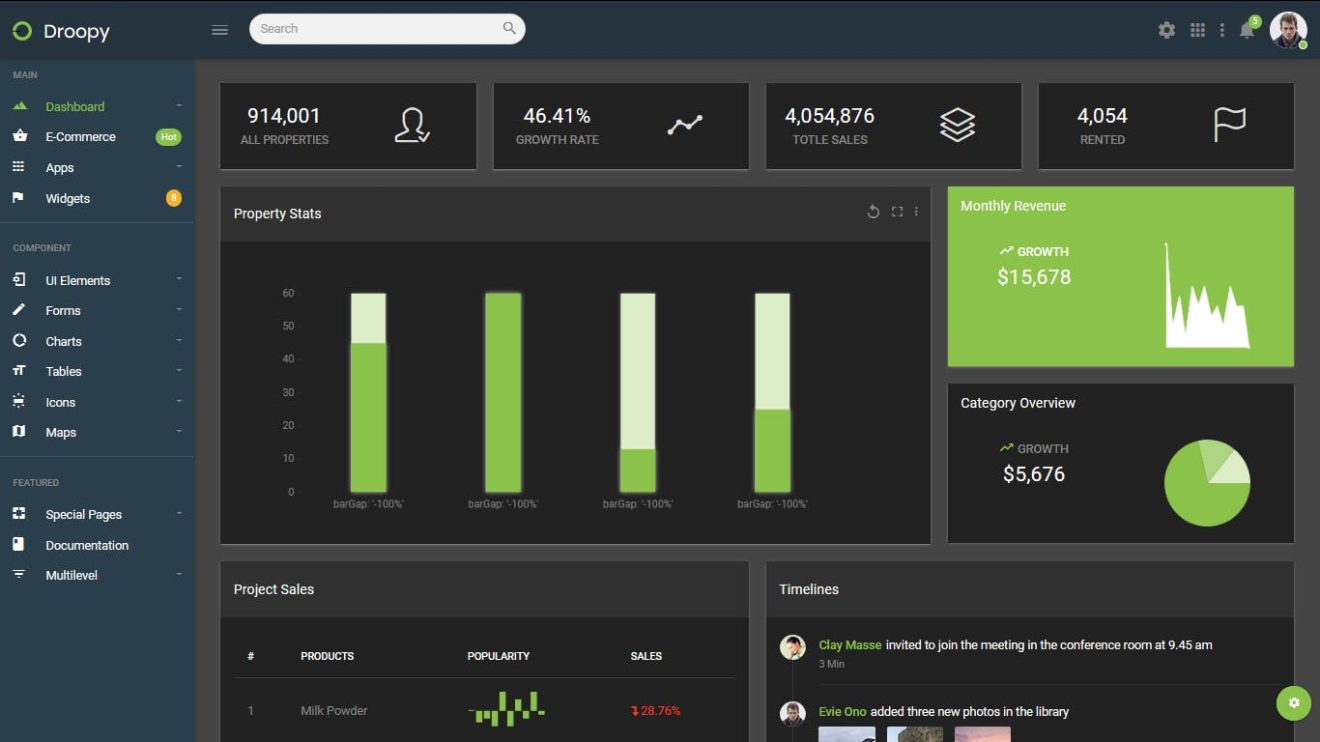Refresh the Property Stats panel
Viewport: 1320px width, 742px height.
tap(871, 212)
